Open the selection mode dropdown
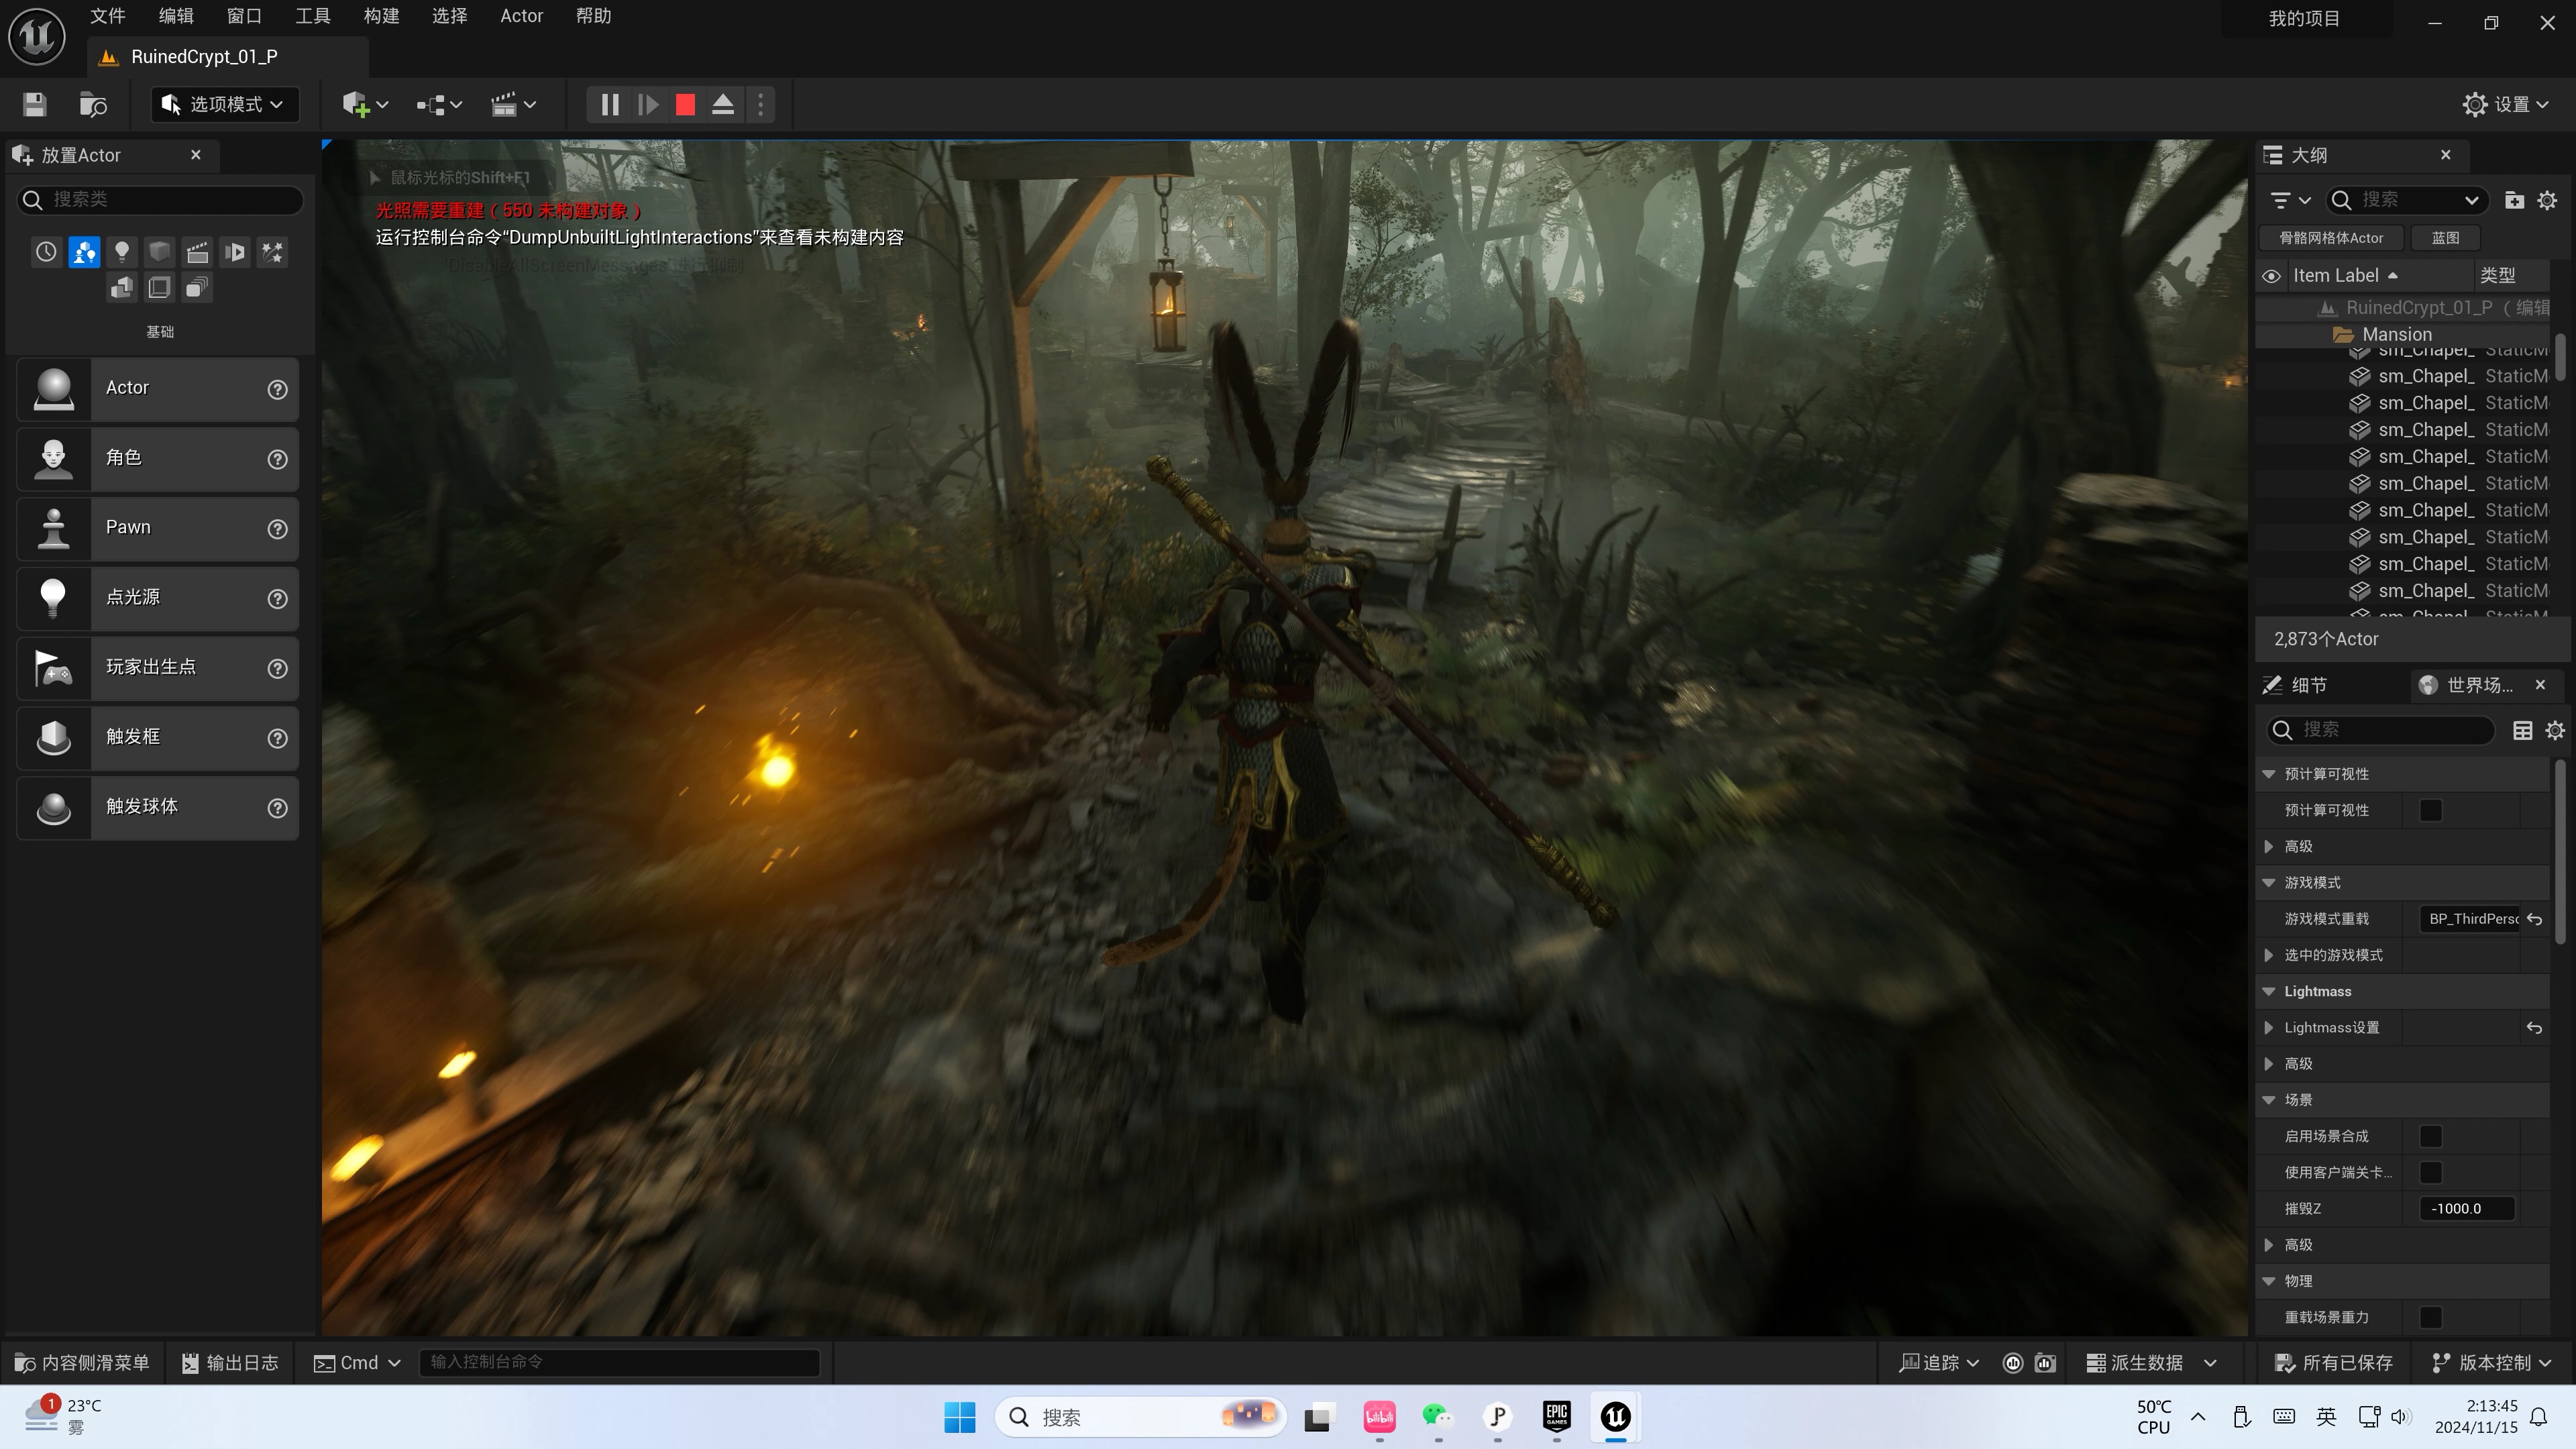The width and height of the screenshot is (2576, 1449). (224, 104)
